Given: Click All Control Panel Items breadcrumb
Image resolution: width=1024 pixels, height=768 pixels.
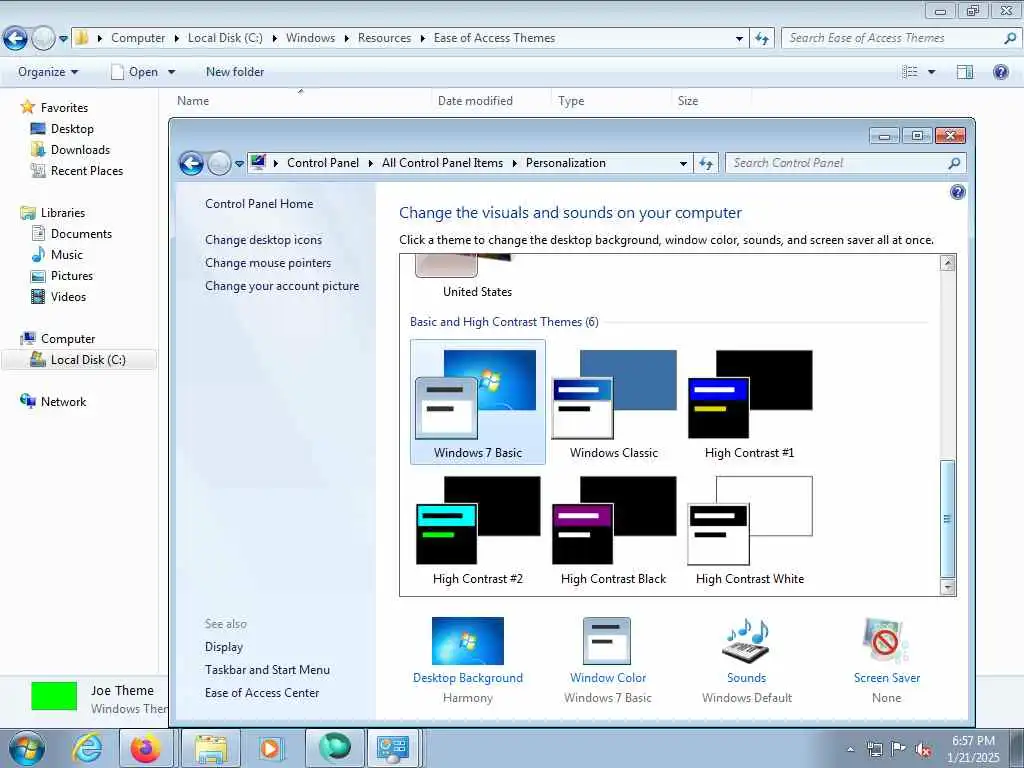Looking at the screenshot, I should pyautogui.click(x=442, y=163).
